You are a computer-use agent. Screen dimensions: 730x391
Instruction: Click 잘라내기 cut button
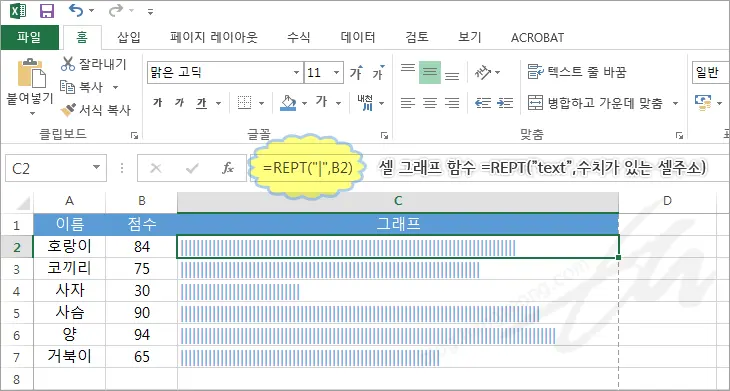[94, 64]
